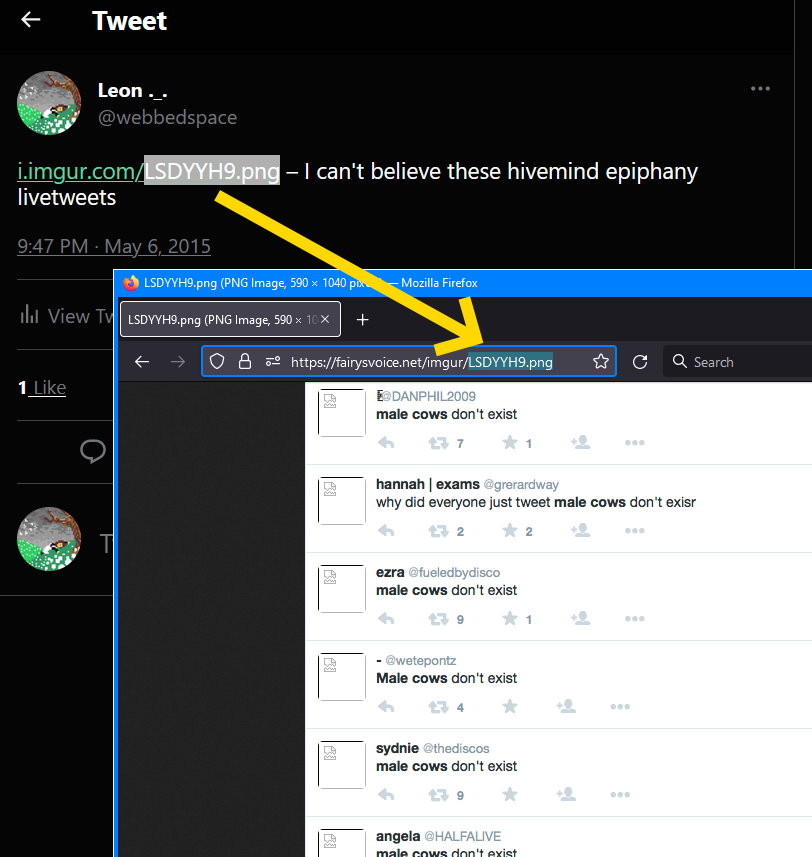
Task: Reload the page in Firefox
Action: point(640,362)
